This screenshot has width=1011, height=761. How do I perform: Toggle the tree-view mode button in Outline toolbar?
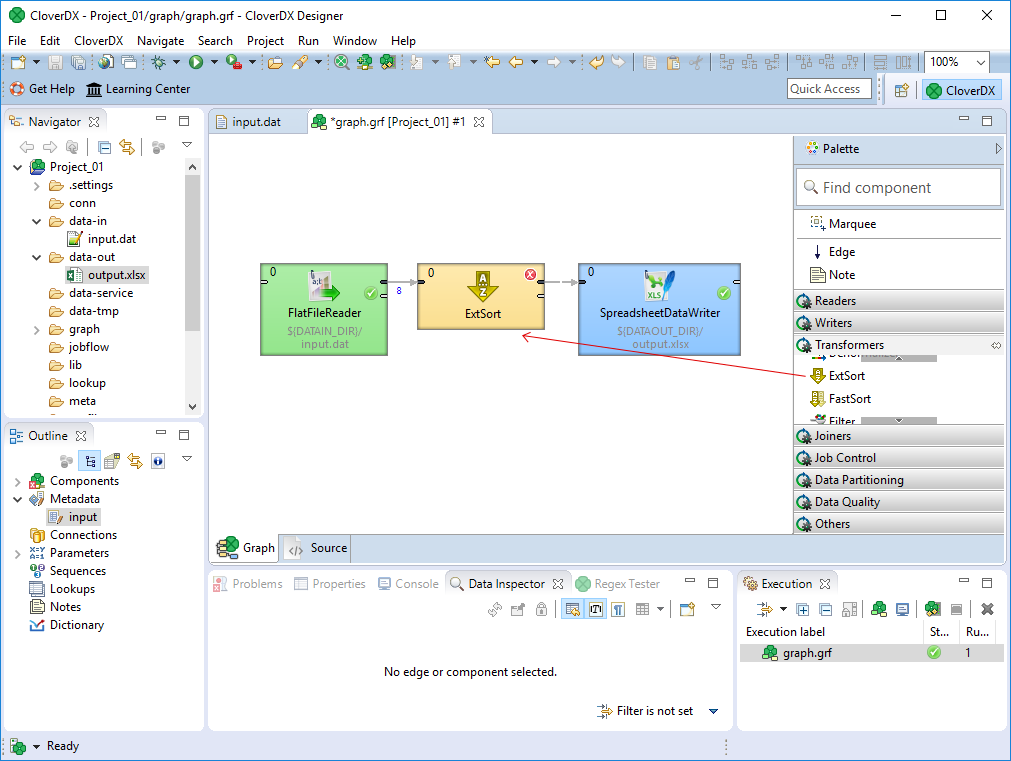pyautogui.click(x=88, y=461)
